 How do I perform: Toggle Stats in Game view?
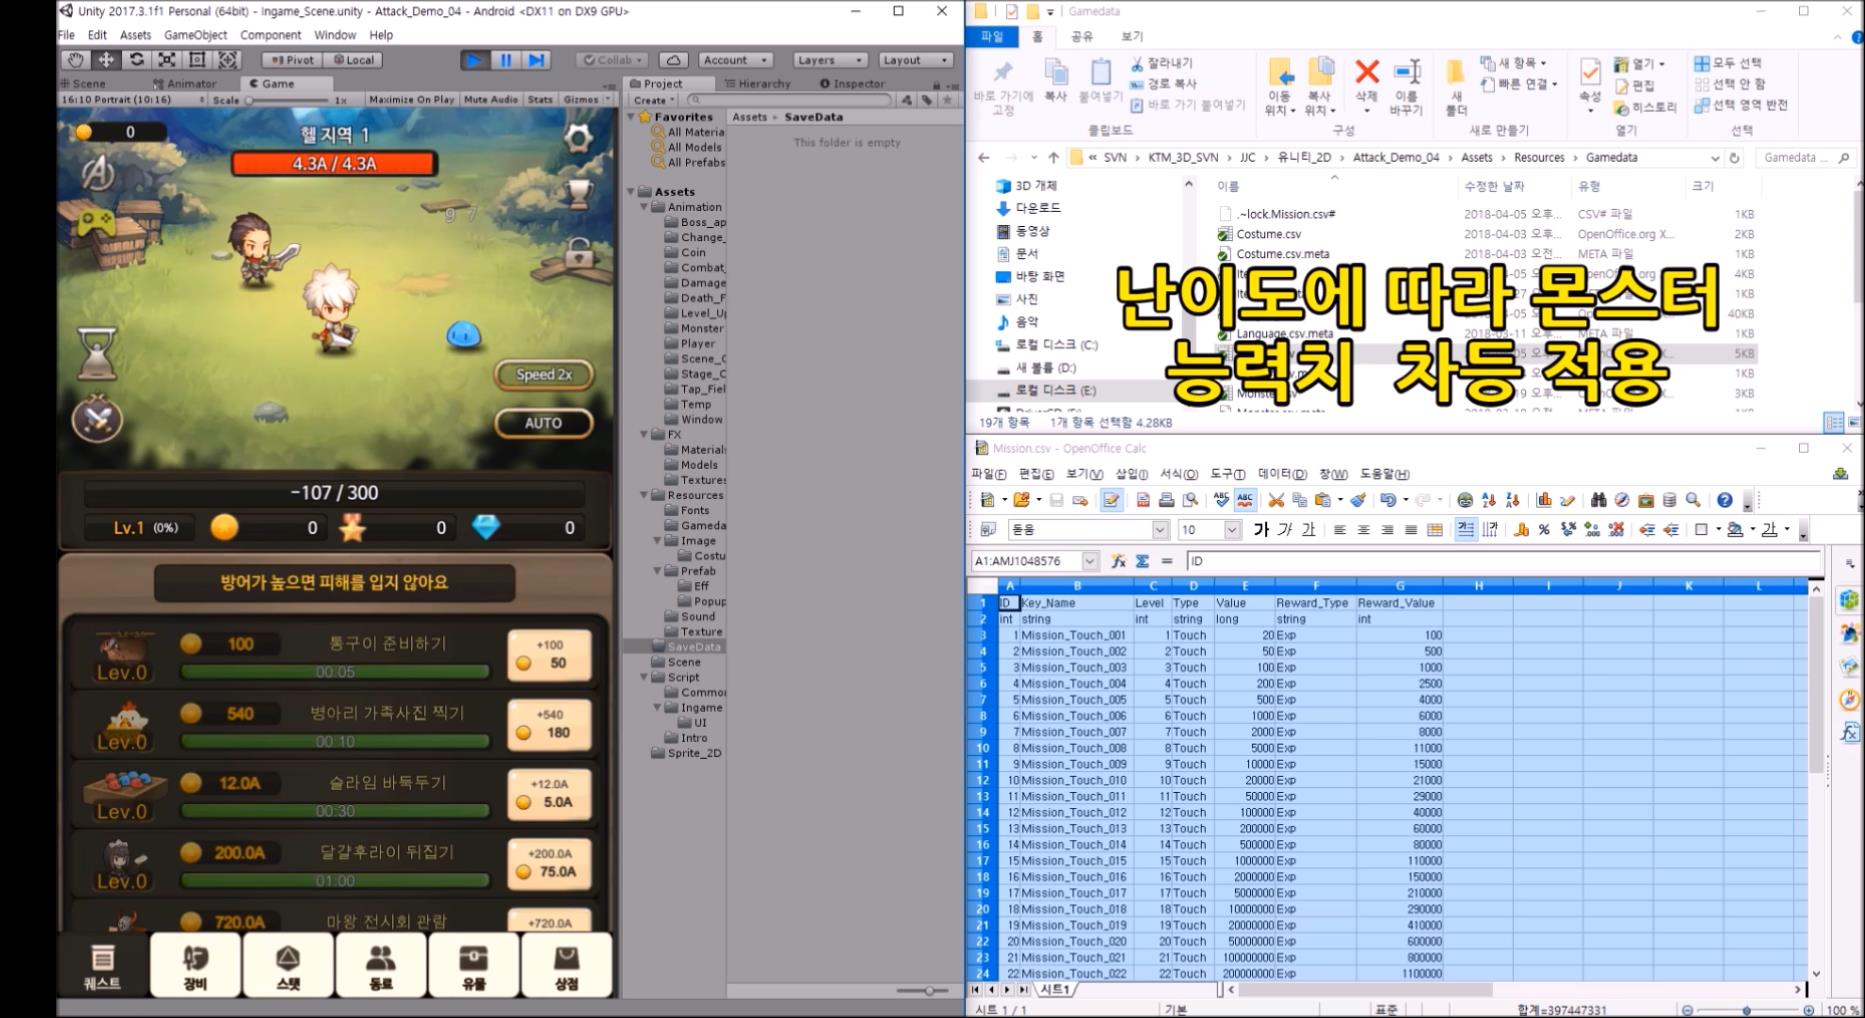point(540,99)
